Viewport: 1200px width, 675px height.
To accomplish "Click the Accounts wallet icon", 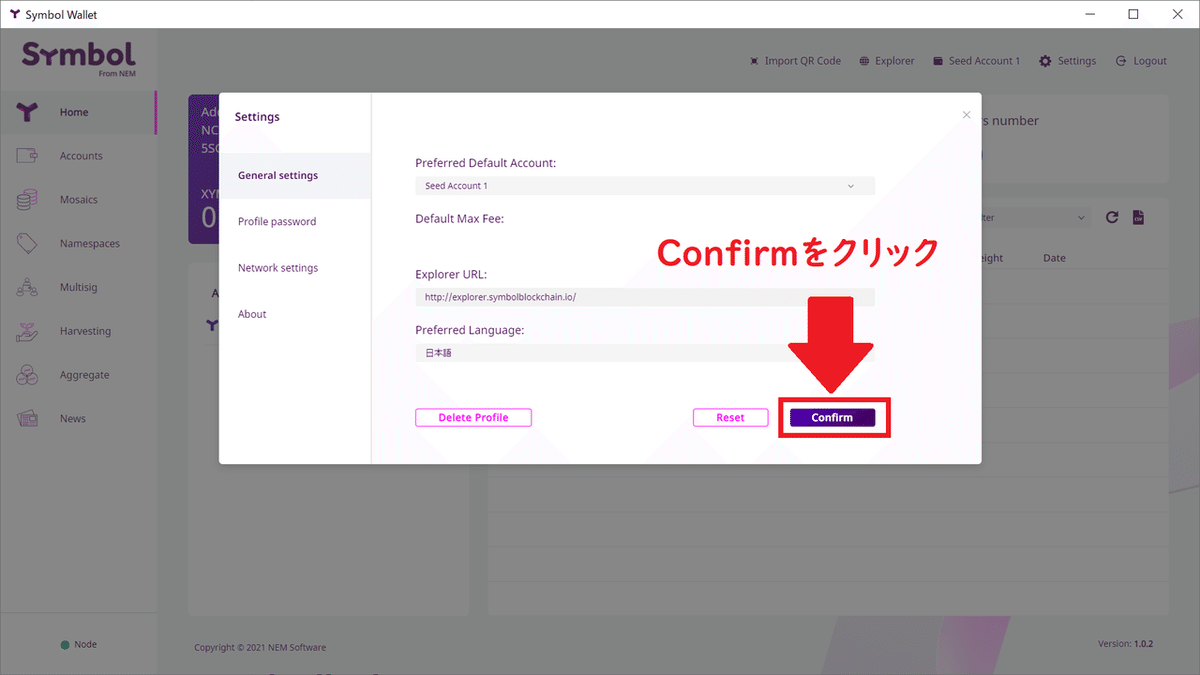I will (x=28, y=156).
